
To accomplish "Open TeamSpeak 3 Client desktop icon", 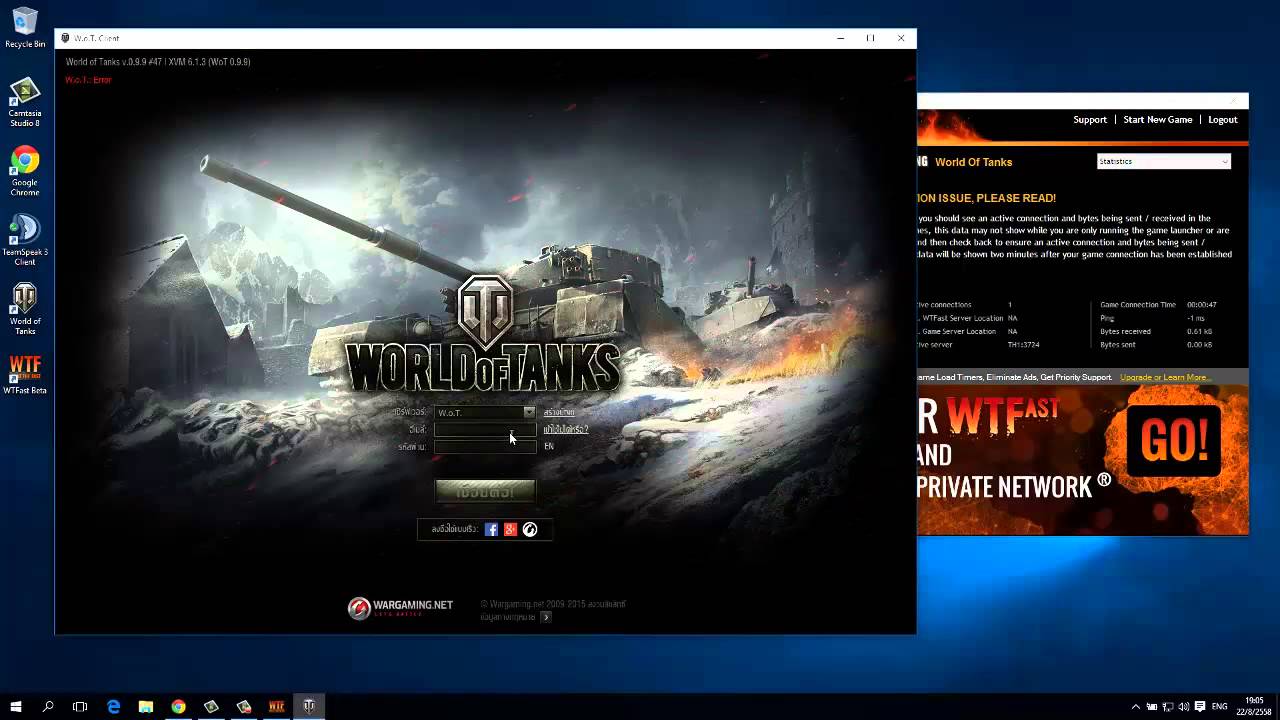I will [25, 240].
